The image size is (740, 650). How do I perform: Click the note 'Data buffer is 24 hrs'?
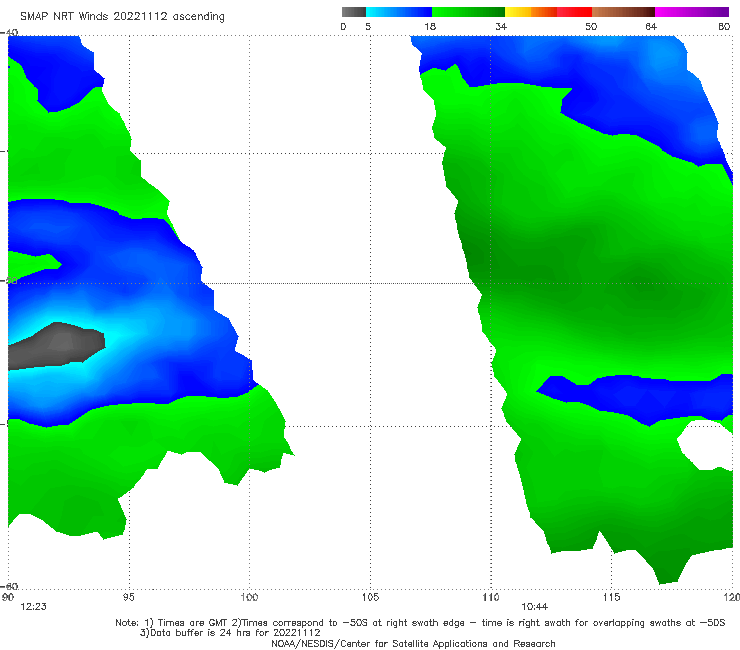click(230, 633)
